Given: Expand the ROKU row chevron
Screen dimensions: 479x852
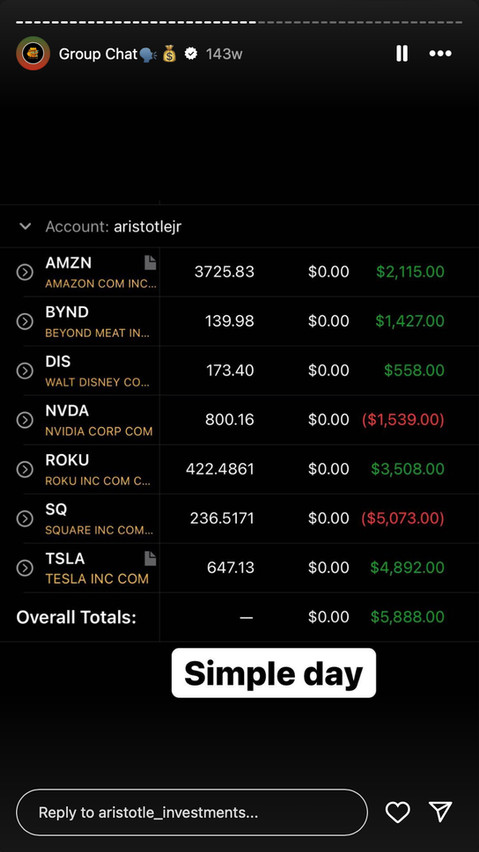Looking at the screenshot, I should [x=25, y=469].
